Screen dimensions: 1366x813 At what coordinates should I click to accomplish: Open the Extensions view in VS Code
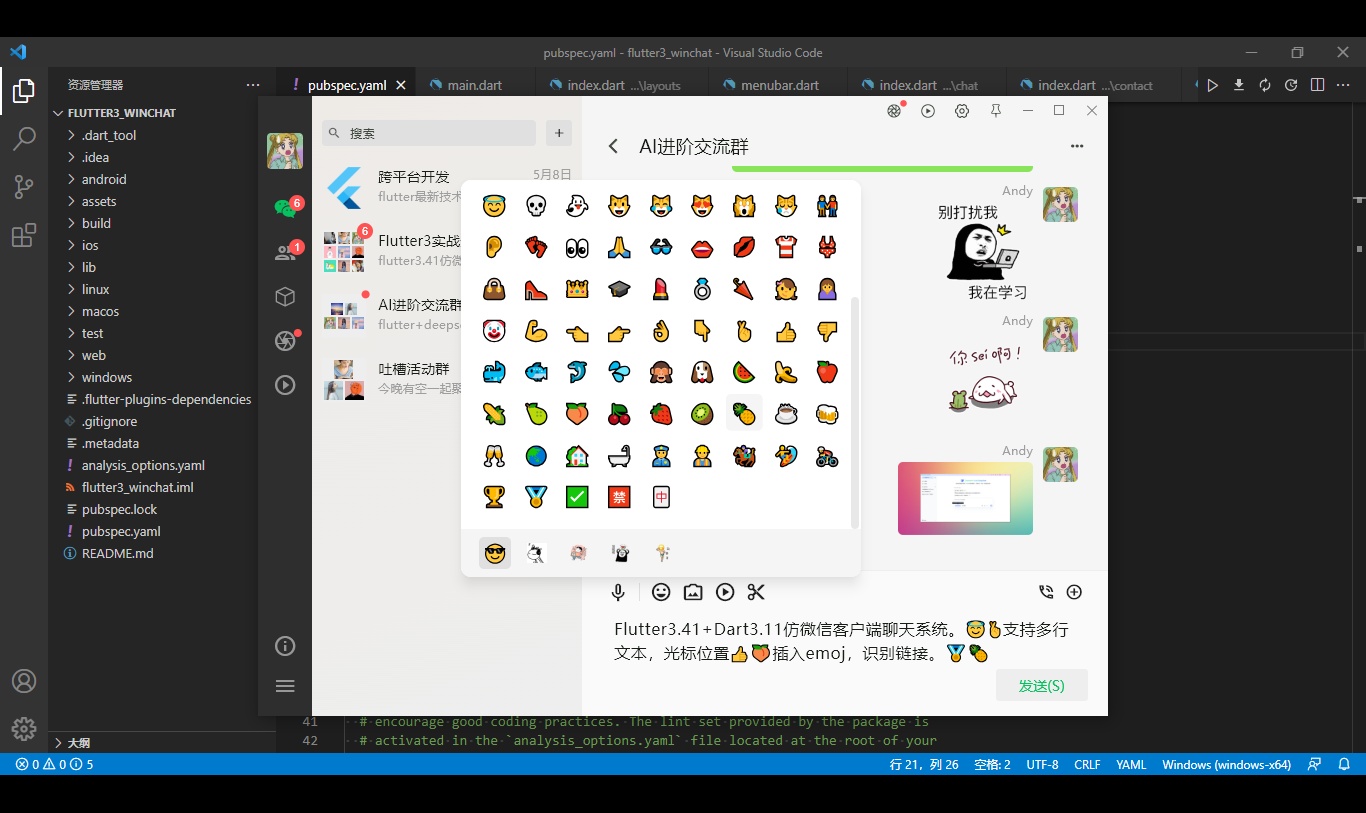(24, 236)
